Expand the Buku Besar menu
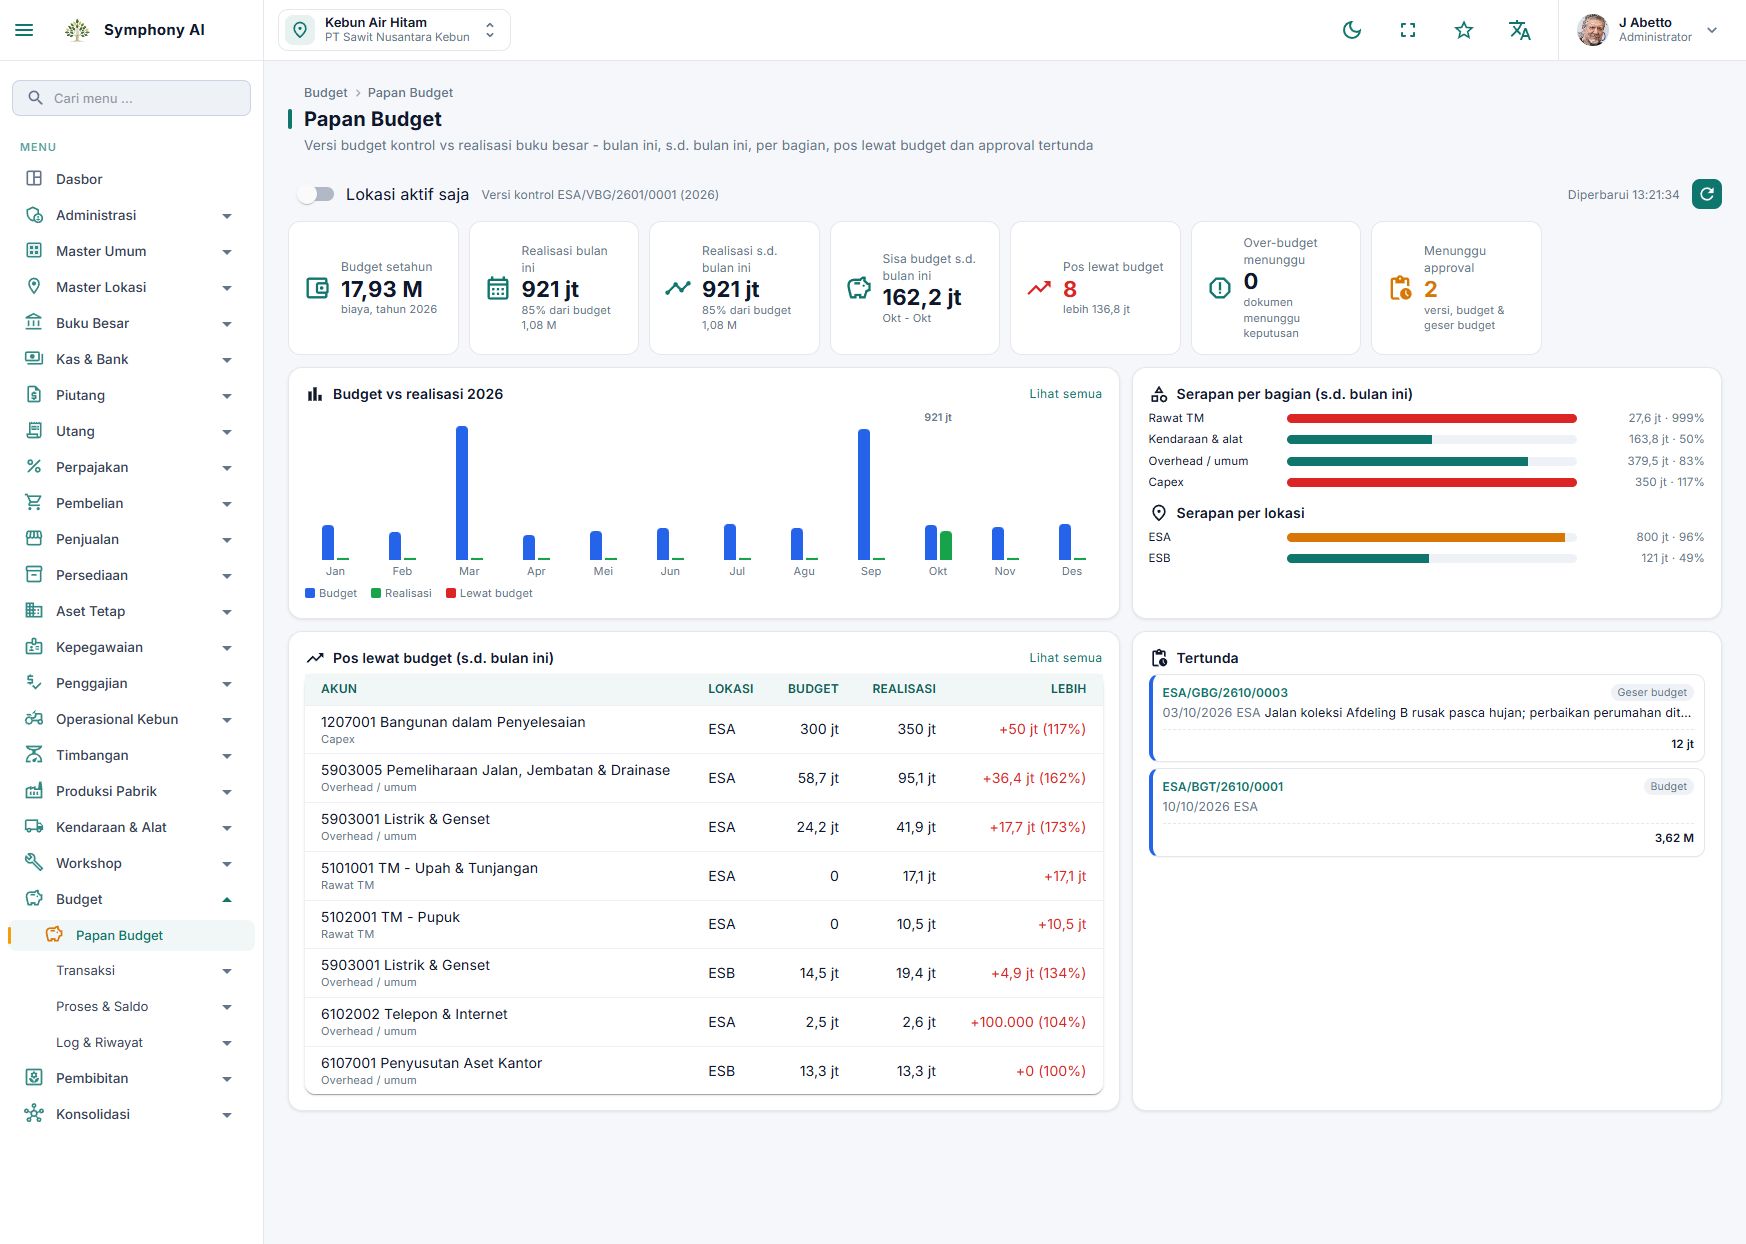 tap(131, 323)
